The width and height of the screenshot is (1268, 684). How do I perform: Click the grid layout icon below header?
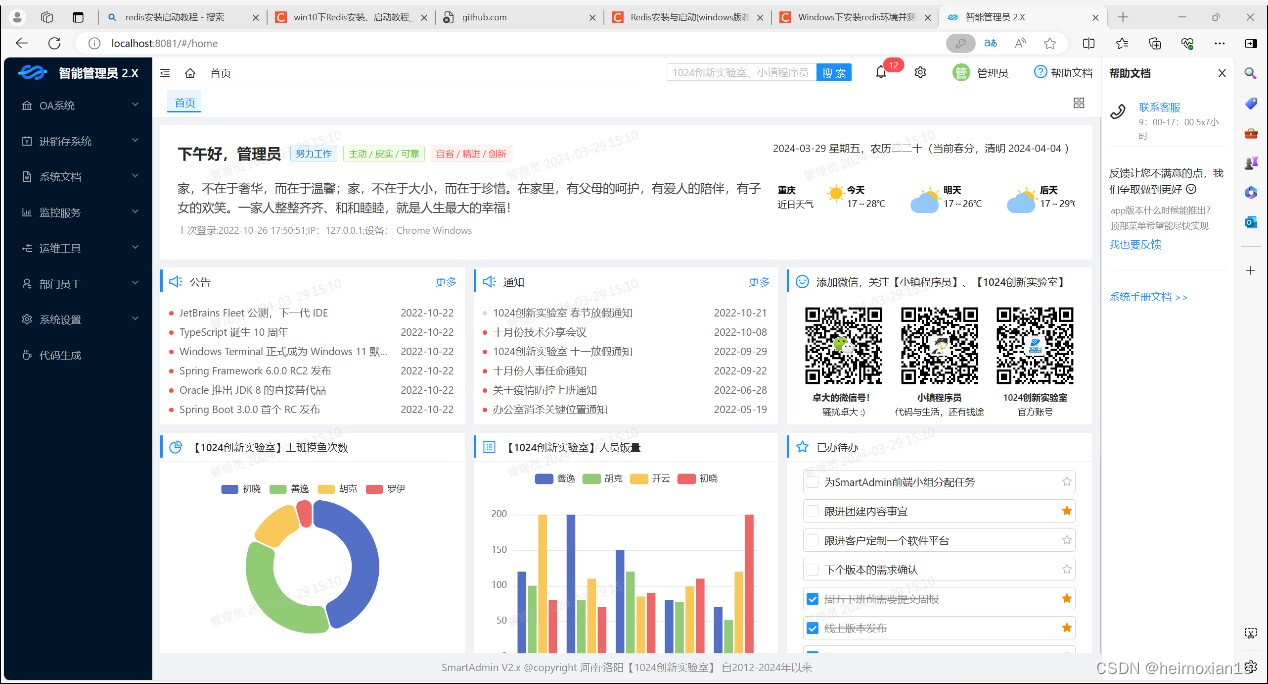coord(1079,103)
